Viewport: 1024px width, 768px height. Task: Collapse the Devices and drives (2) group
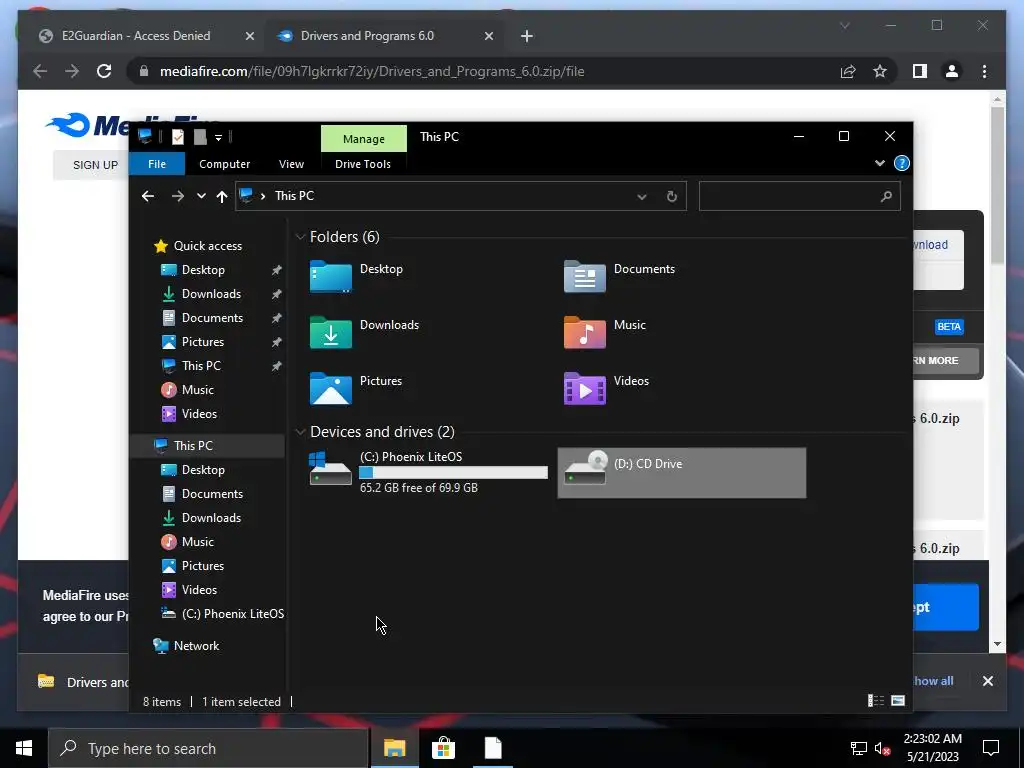(x=300, y=432)
